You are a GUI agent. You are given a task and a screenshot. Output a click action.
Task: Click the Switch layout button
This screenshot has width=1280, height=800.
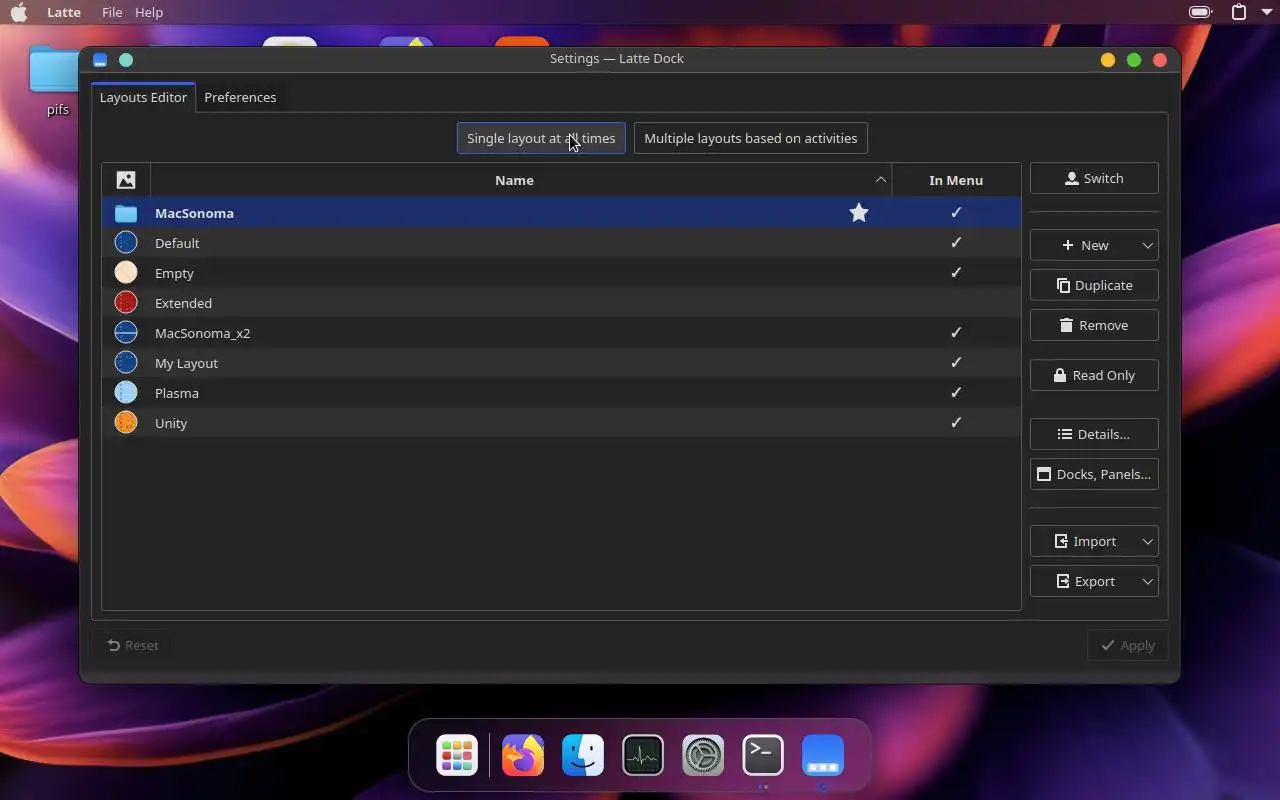[x=1094, y=178]
